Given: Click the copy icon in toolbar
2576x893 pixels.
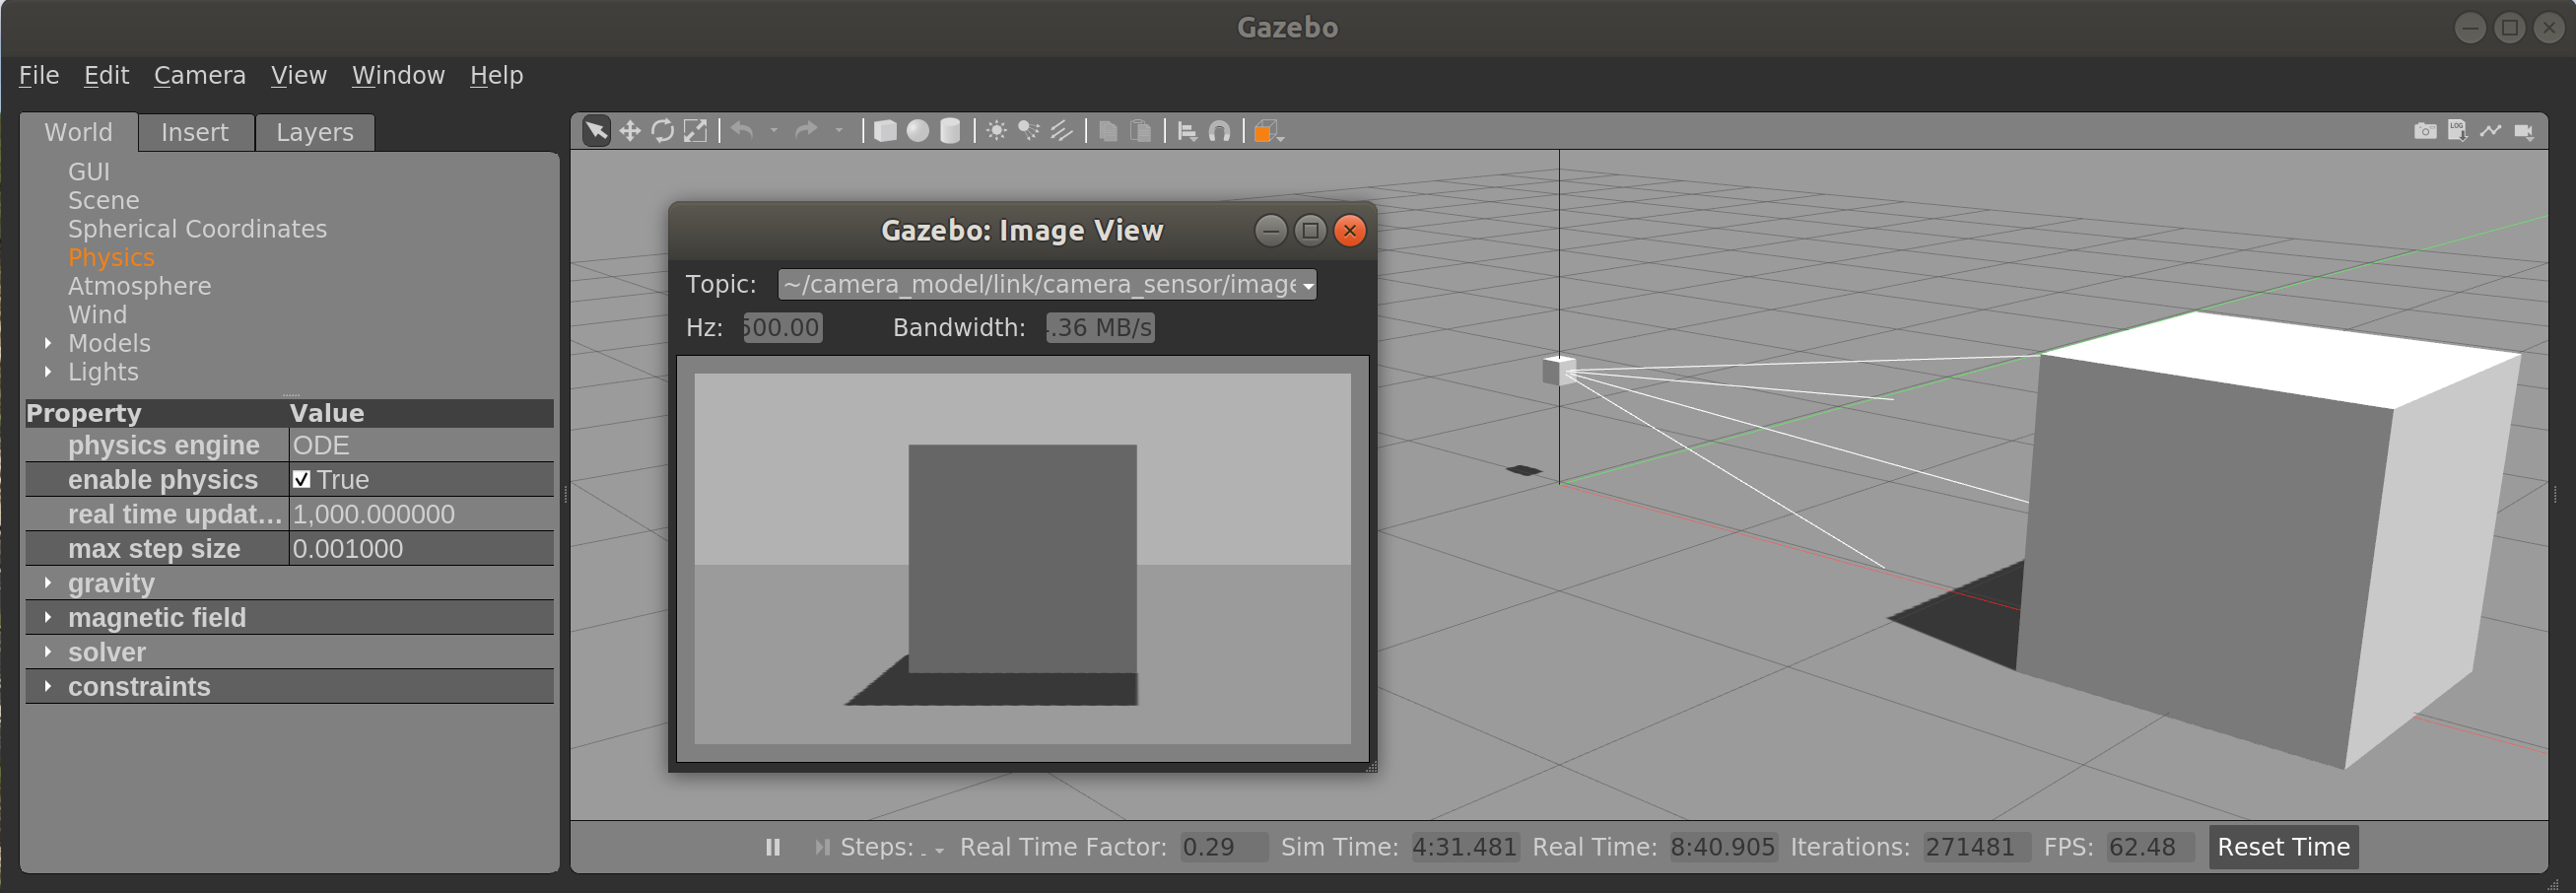Looking at the screenshot, I should tap(1108, 131).
